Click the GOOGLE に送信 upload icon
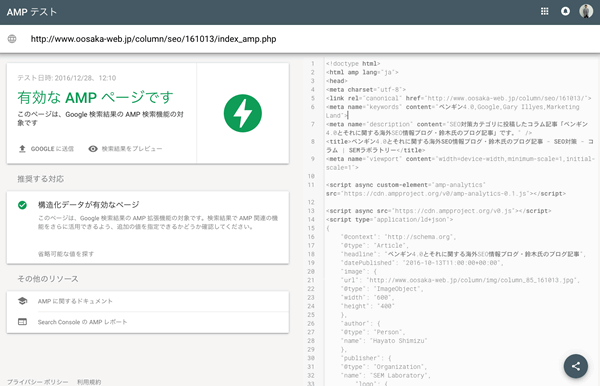Screen dimensions: 600x386 click(x=22, y=149)
